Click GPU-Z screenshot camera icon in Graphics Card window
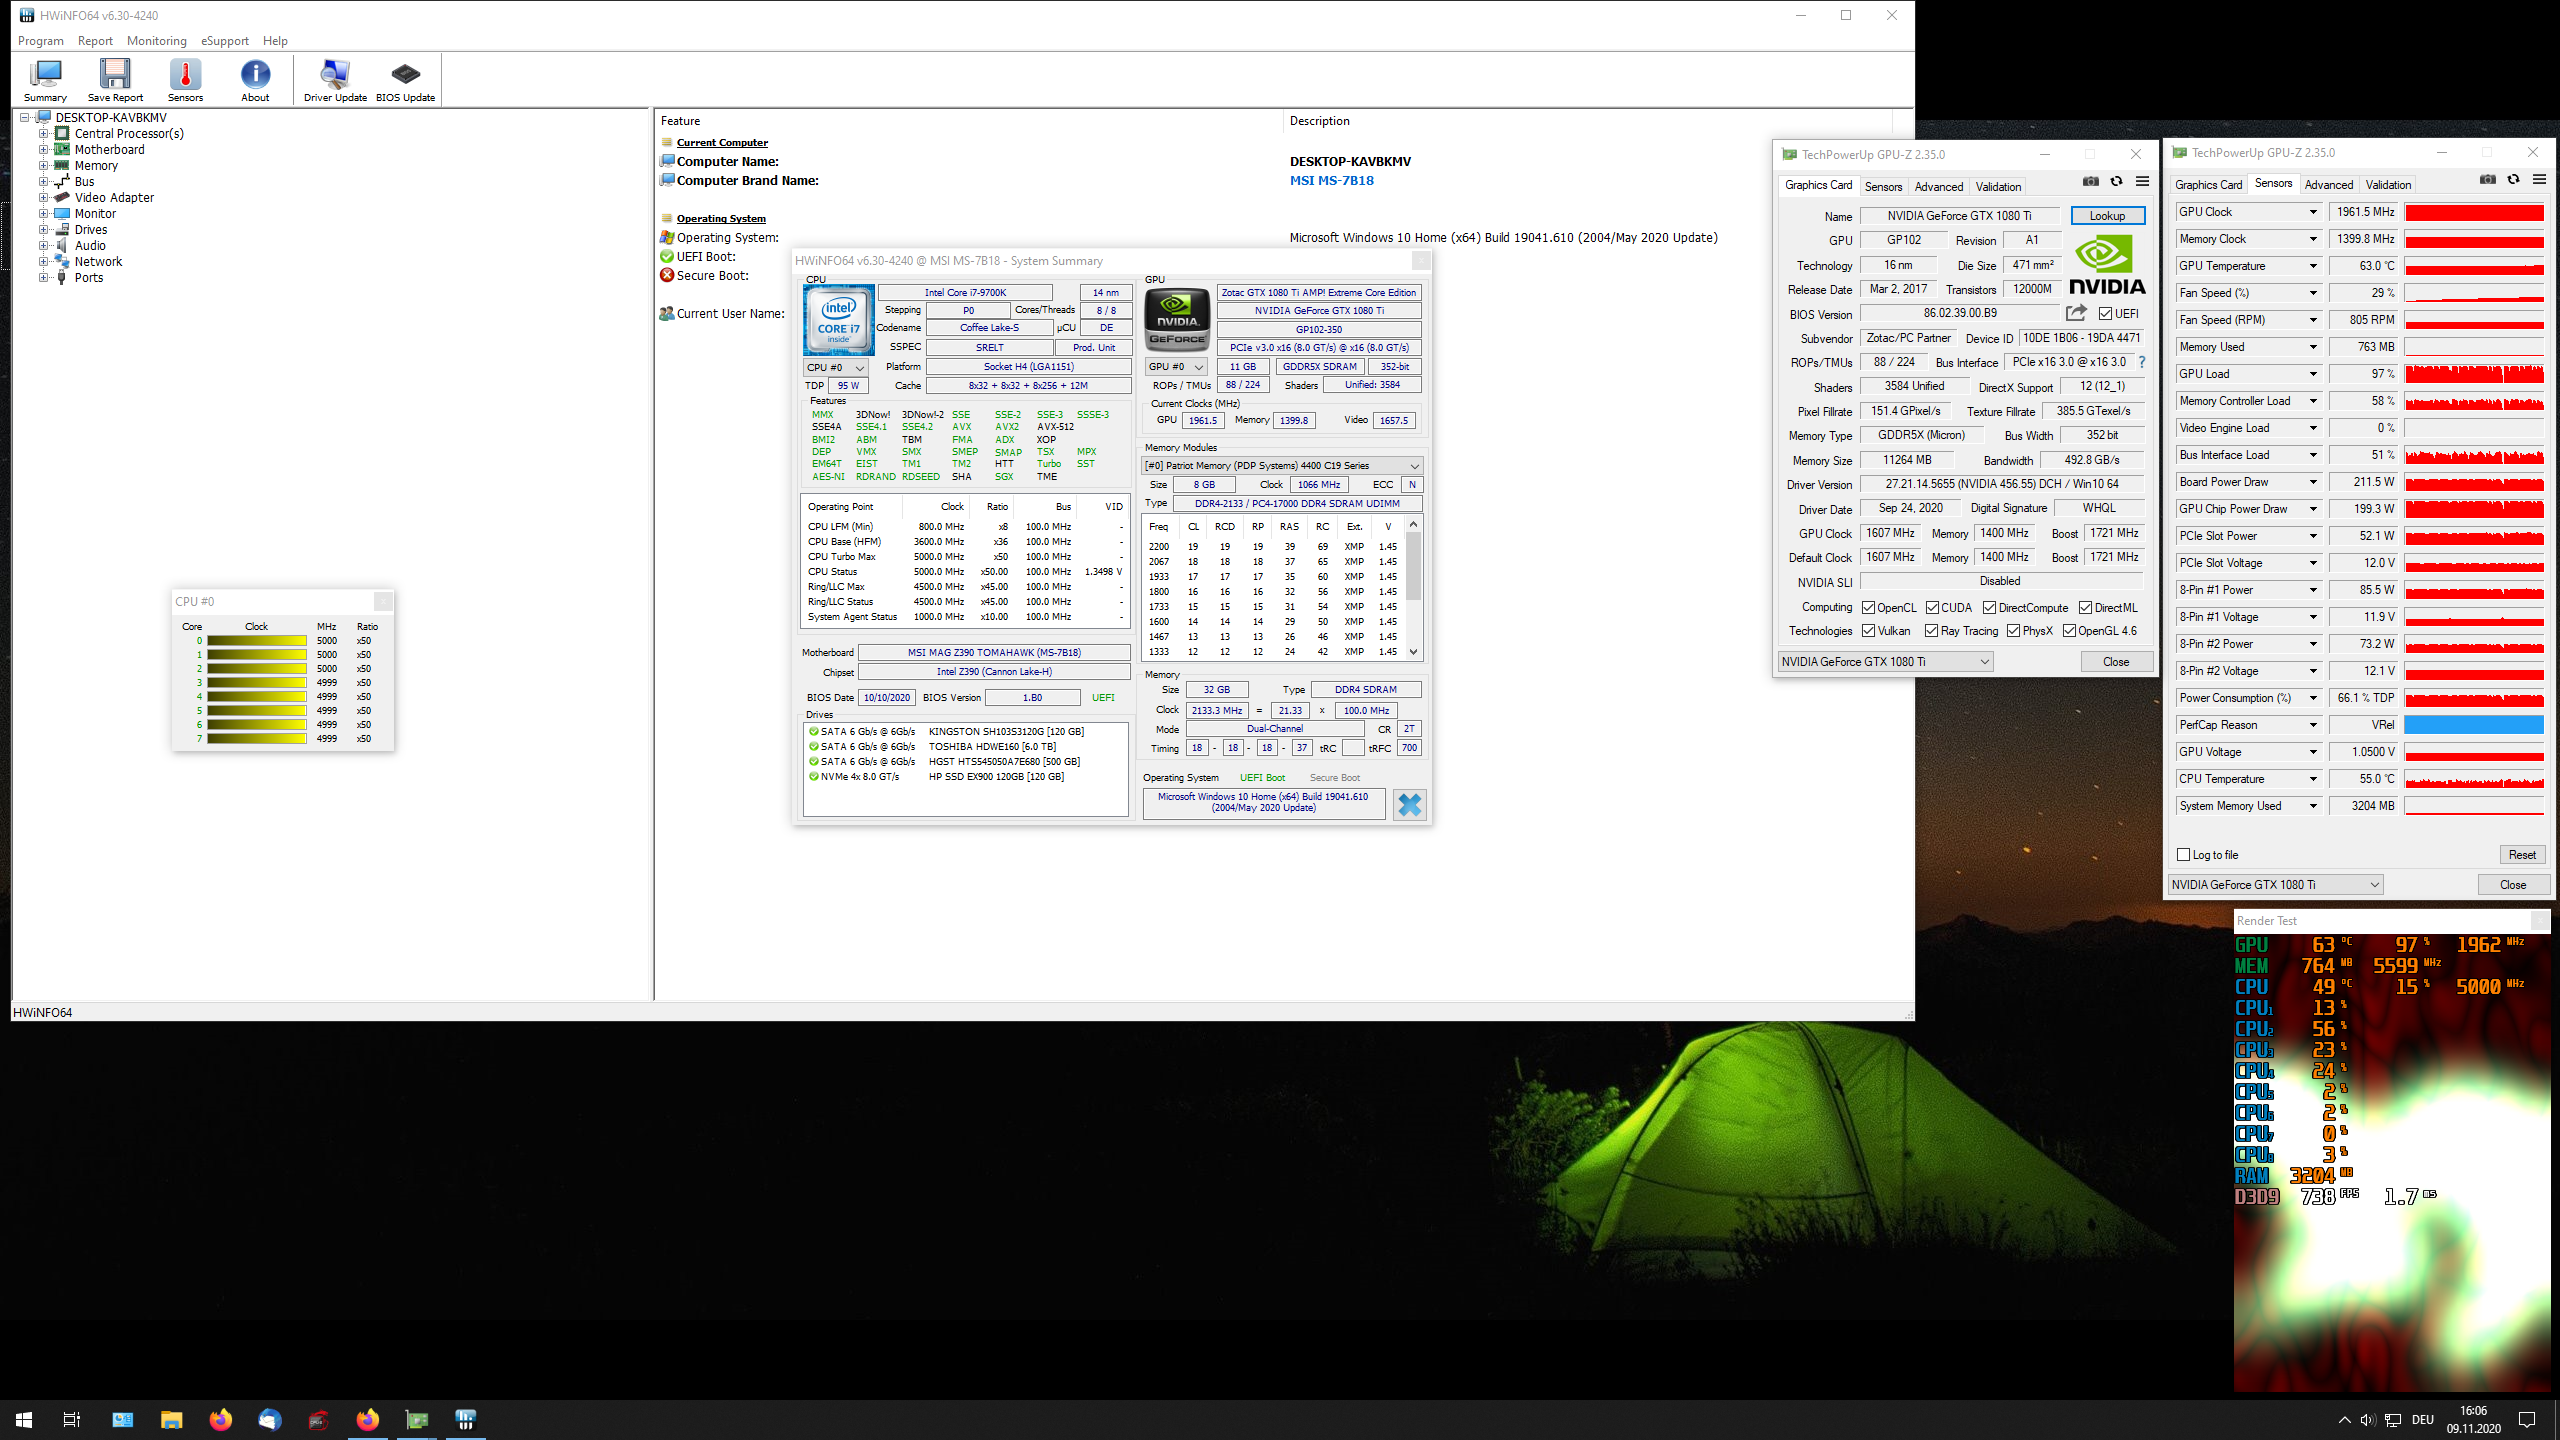Screen dimensions: 2560x1440 click(2090, 182)
